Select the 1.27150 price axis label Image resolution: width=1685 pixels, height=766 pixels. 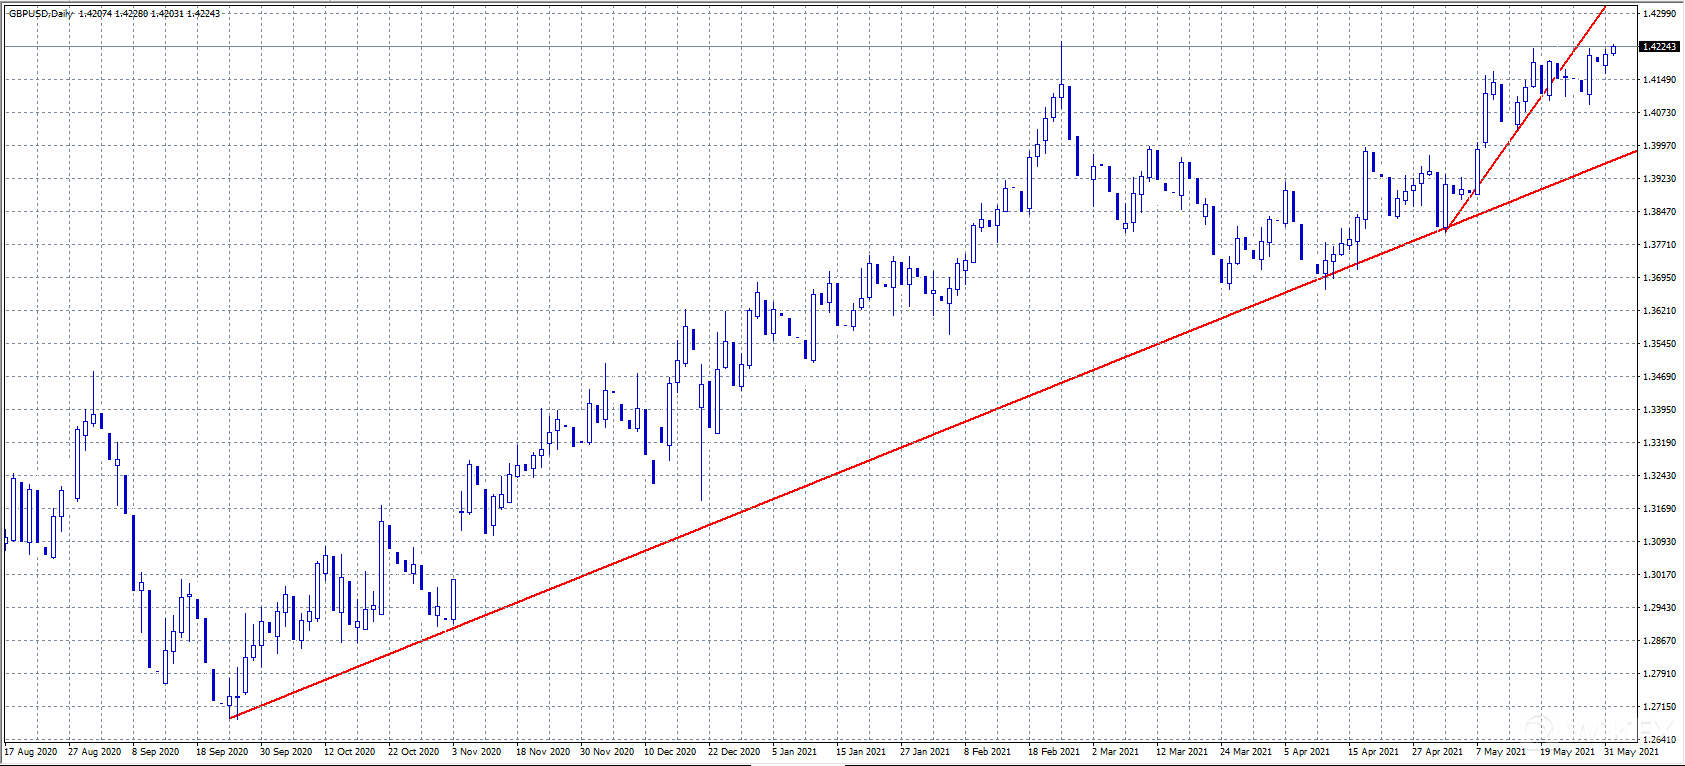pos(1659,707)
